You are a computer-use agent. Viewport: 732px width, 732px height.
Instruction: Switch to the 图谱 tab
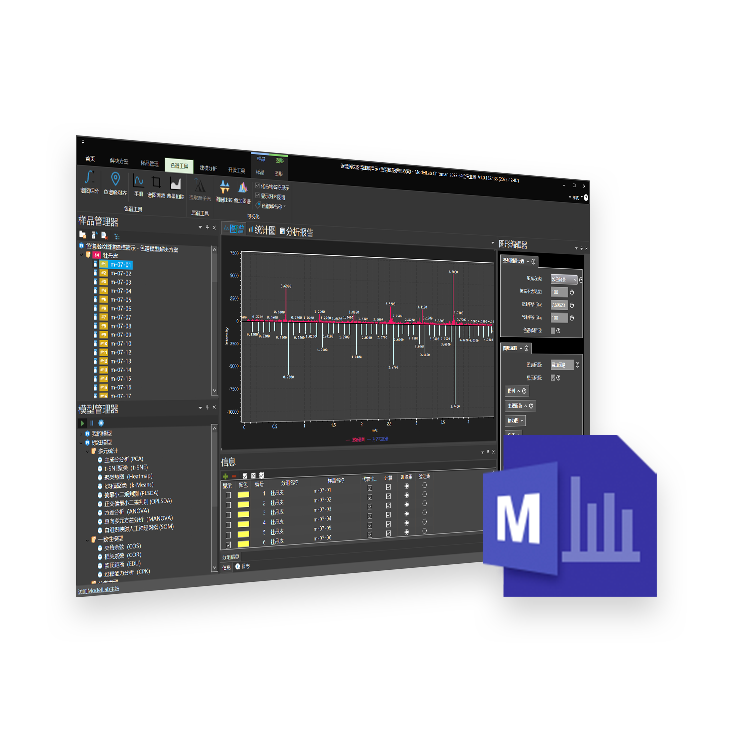click(x=234, y=228)
